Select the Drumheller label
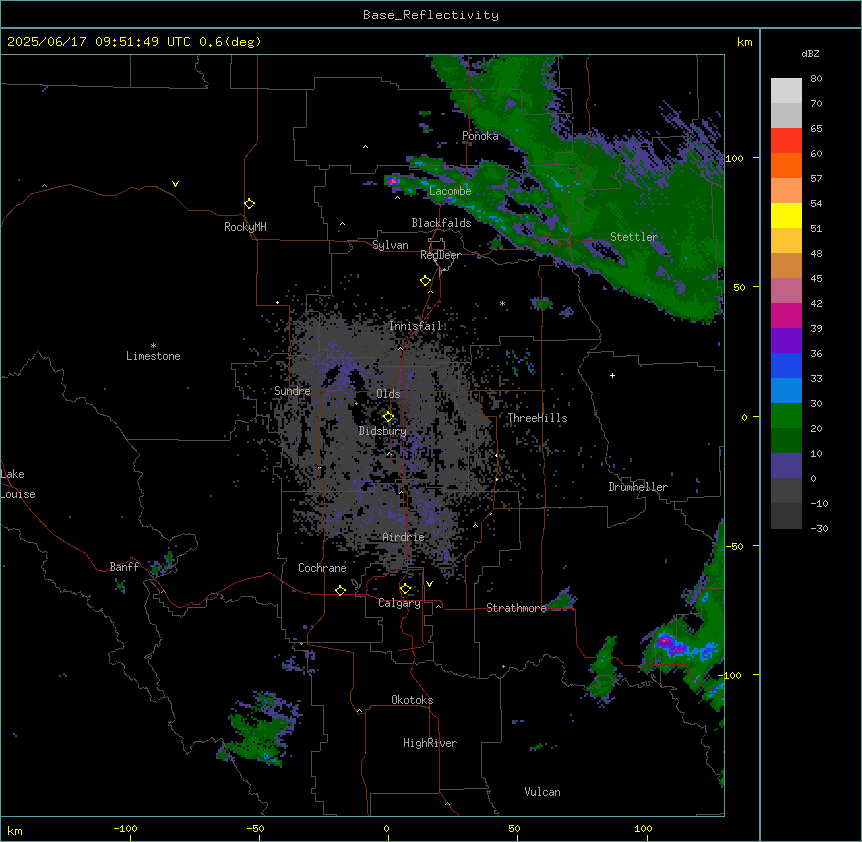862x842 pixels. 638,487
